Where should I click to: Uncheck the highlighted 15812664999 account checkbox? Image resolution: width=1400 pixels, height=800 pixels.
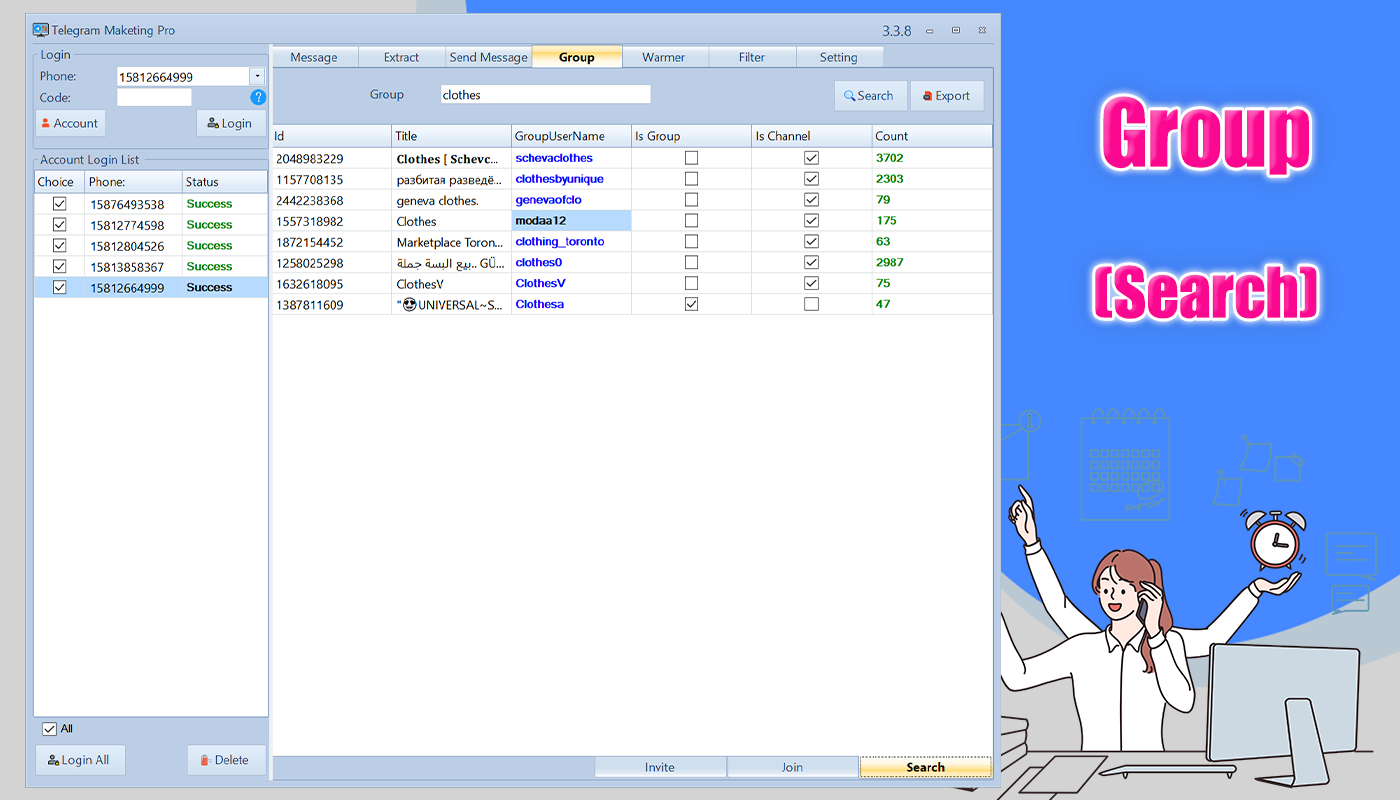tap(59, 288)
